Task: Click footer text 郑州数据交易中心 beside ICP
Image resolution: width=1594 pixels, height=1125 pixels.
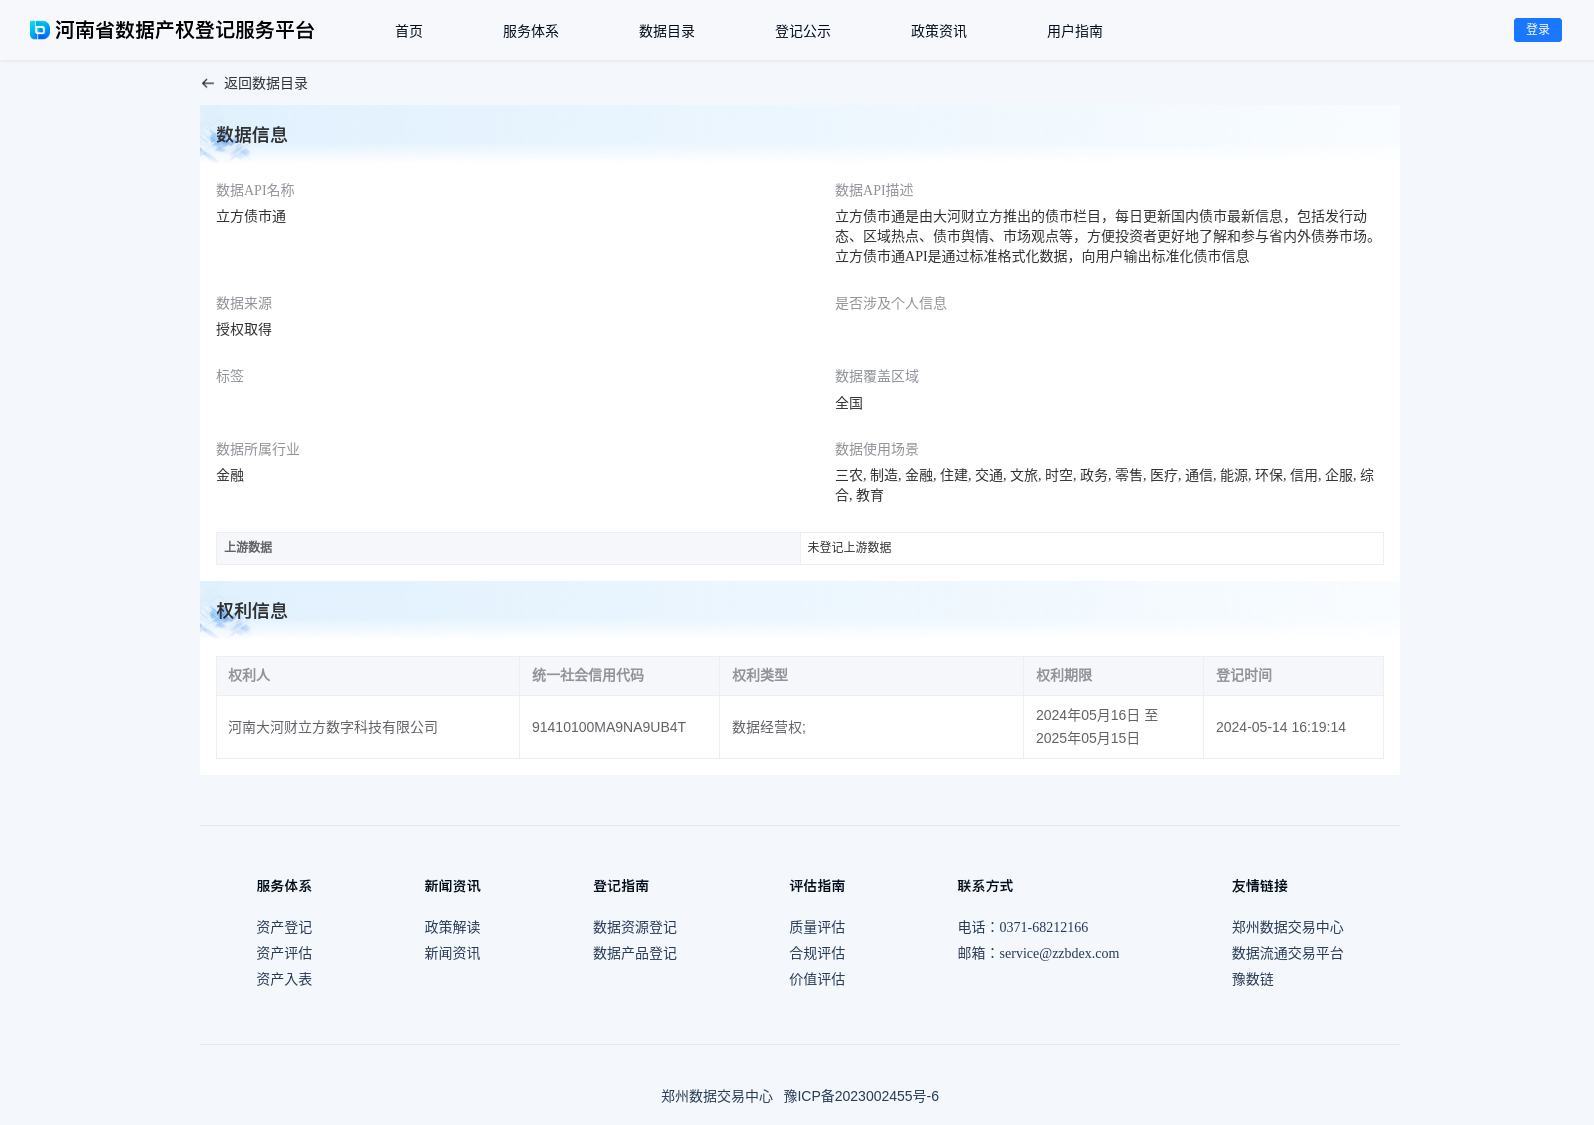Action: 717,1096
